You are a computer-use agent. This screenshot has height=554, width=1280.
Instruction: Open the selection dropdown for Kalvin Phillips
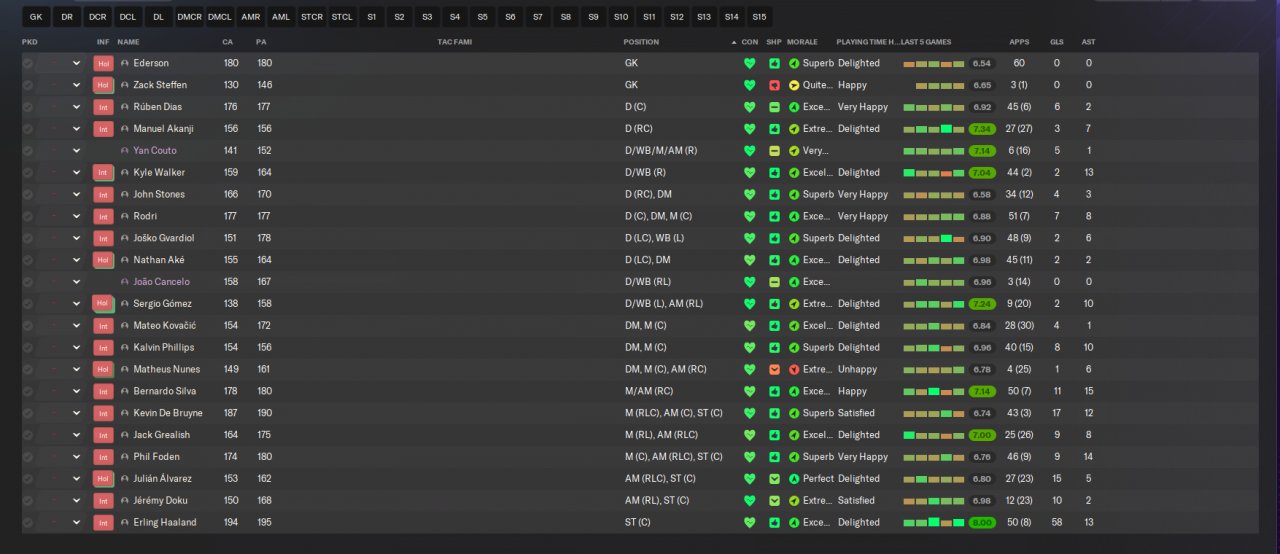tap(76, 347)
